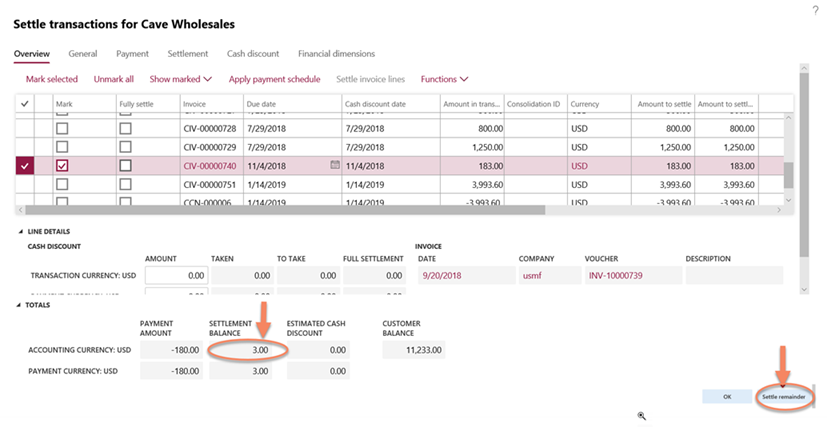Click the main page vertical scrollbar thumb
Viewport: 827px width, 427px height.
click(x=804, y=166)
